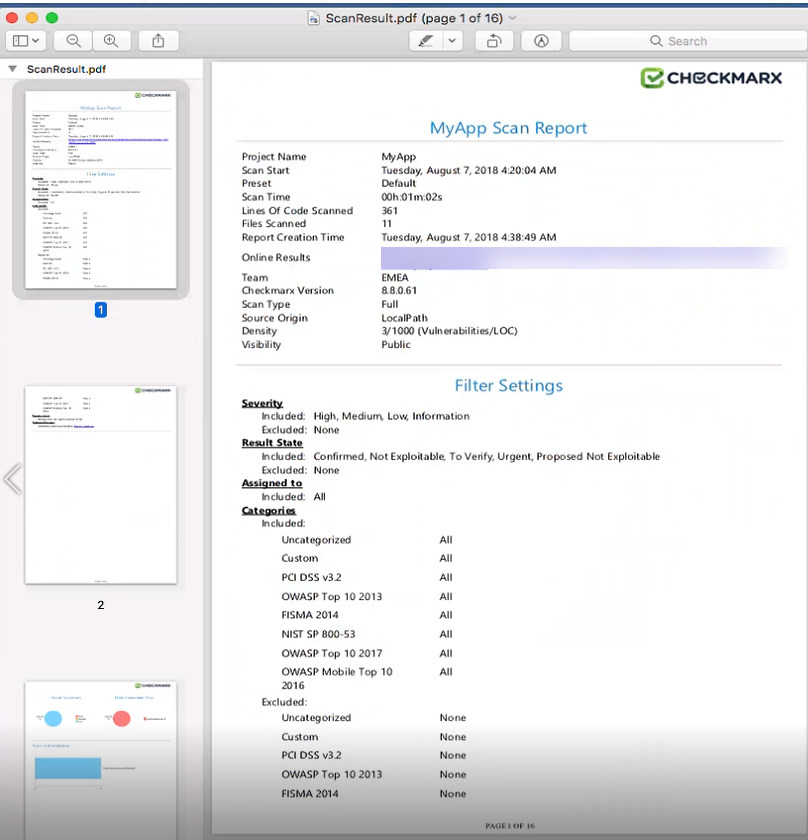Click the zoom in magnifier icon

click(x=111, y=41)
